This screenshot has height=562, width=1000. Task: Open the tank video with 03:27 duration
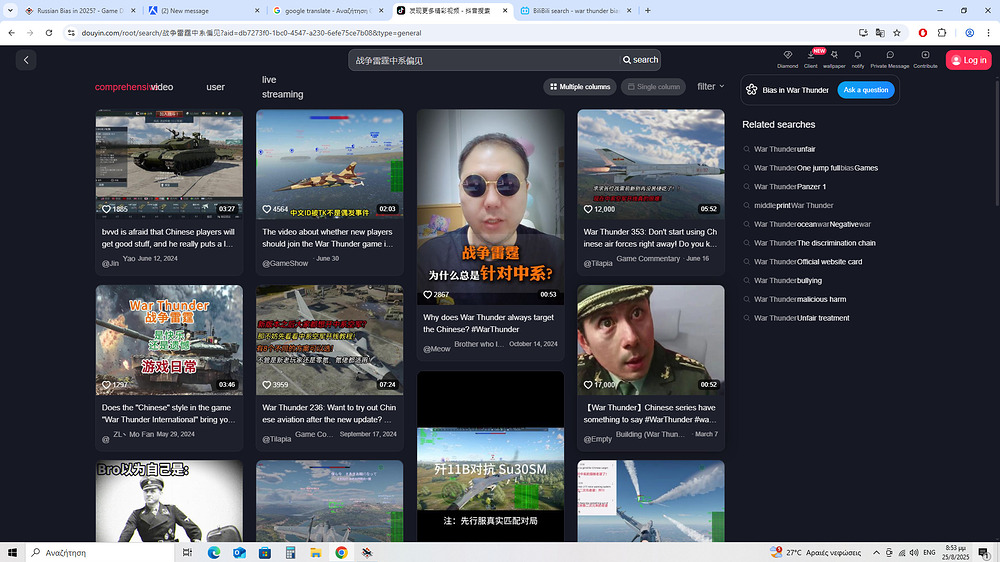[x=169, y=164]
